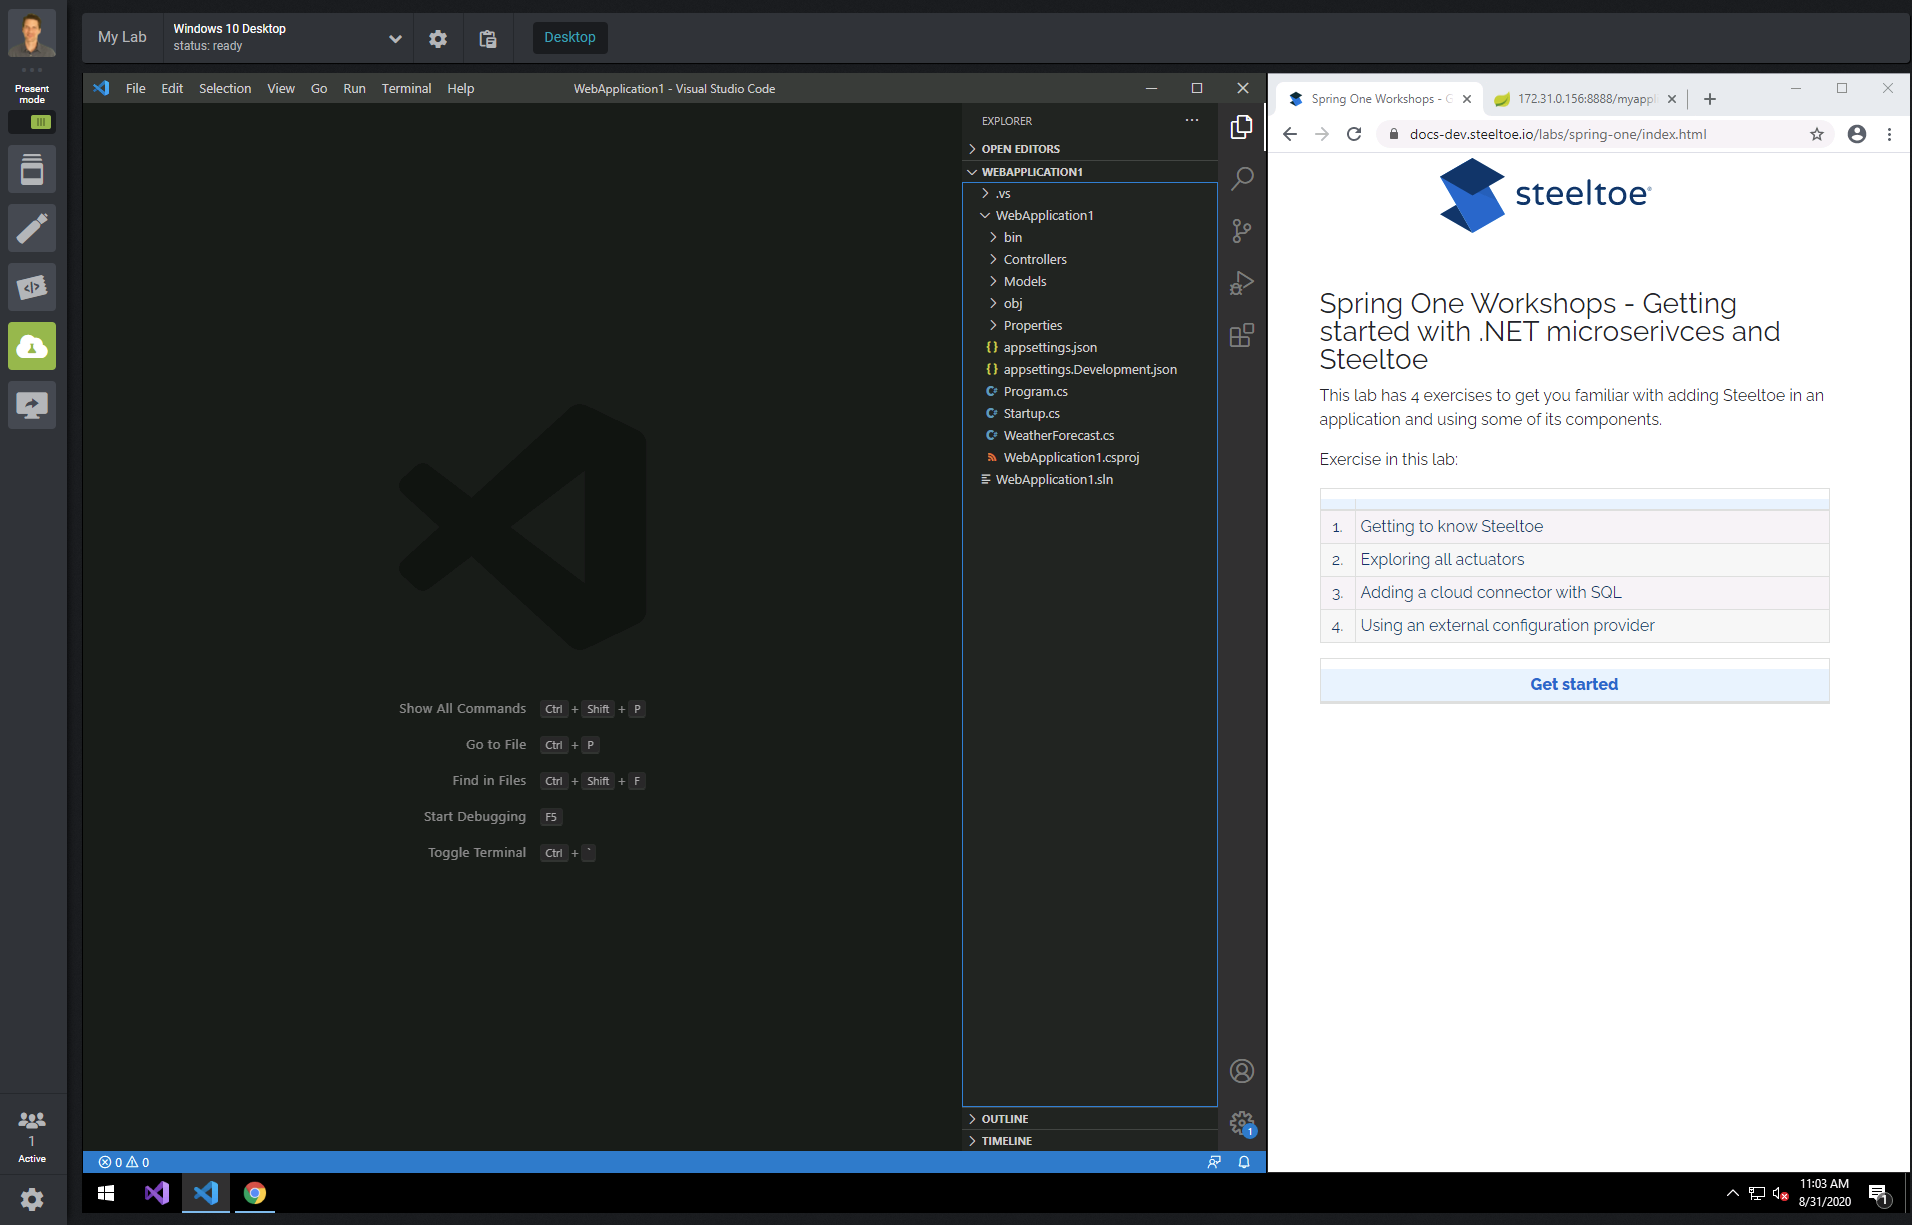Open the Search view in VS Code
The height and width of the screenshot is (1225, 1912).
click(1241, 177)
